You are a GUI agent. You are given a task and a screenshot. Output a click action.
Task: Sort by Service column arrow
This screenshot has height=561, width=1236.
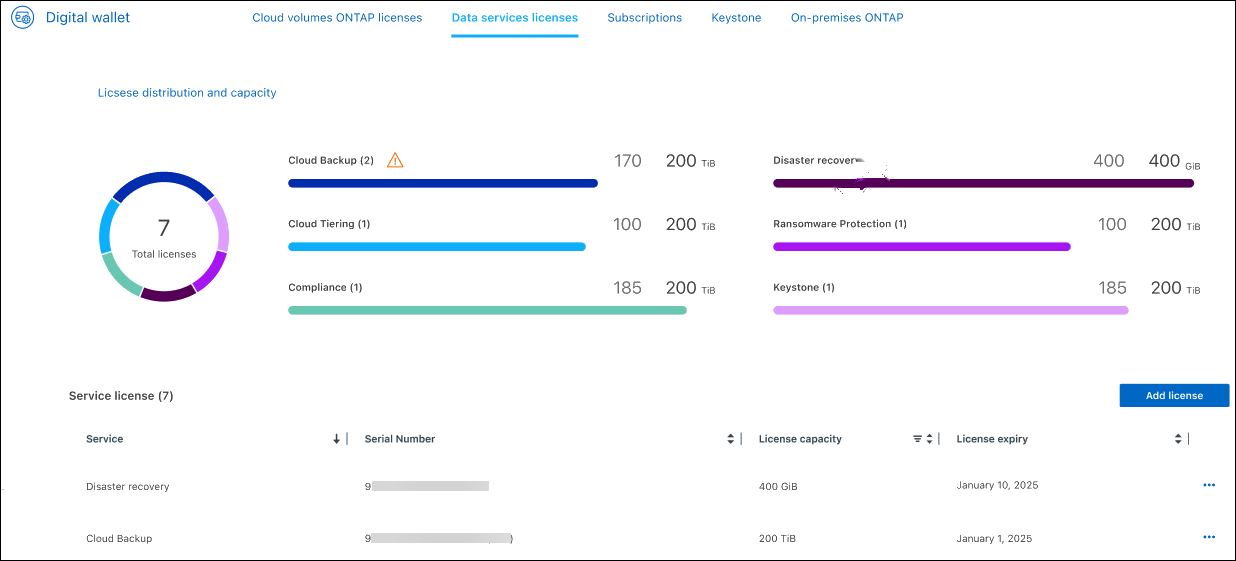pos(336,439)
